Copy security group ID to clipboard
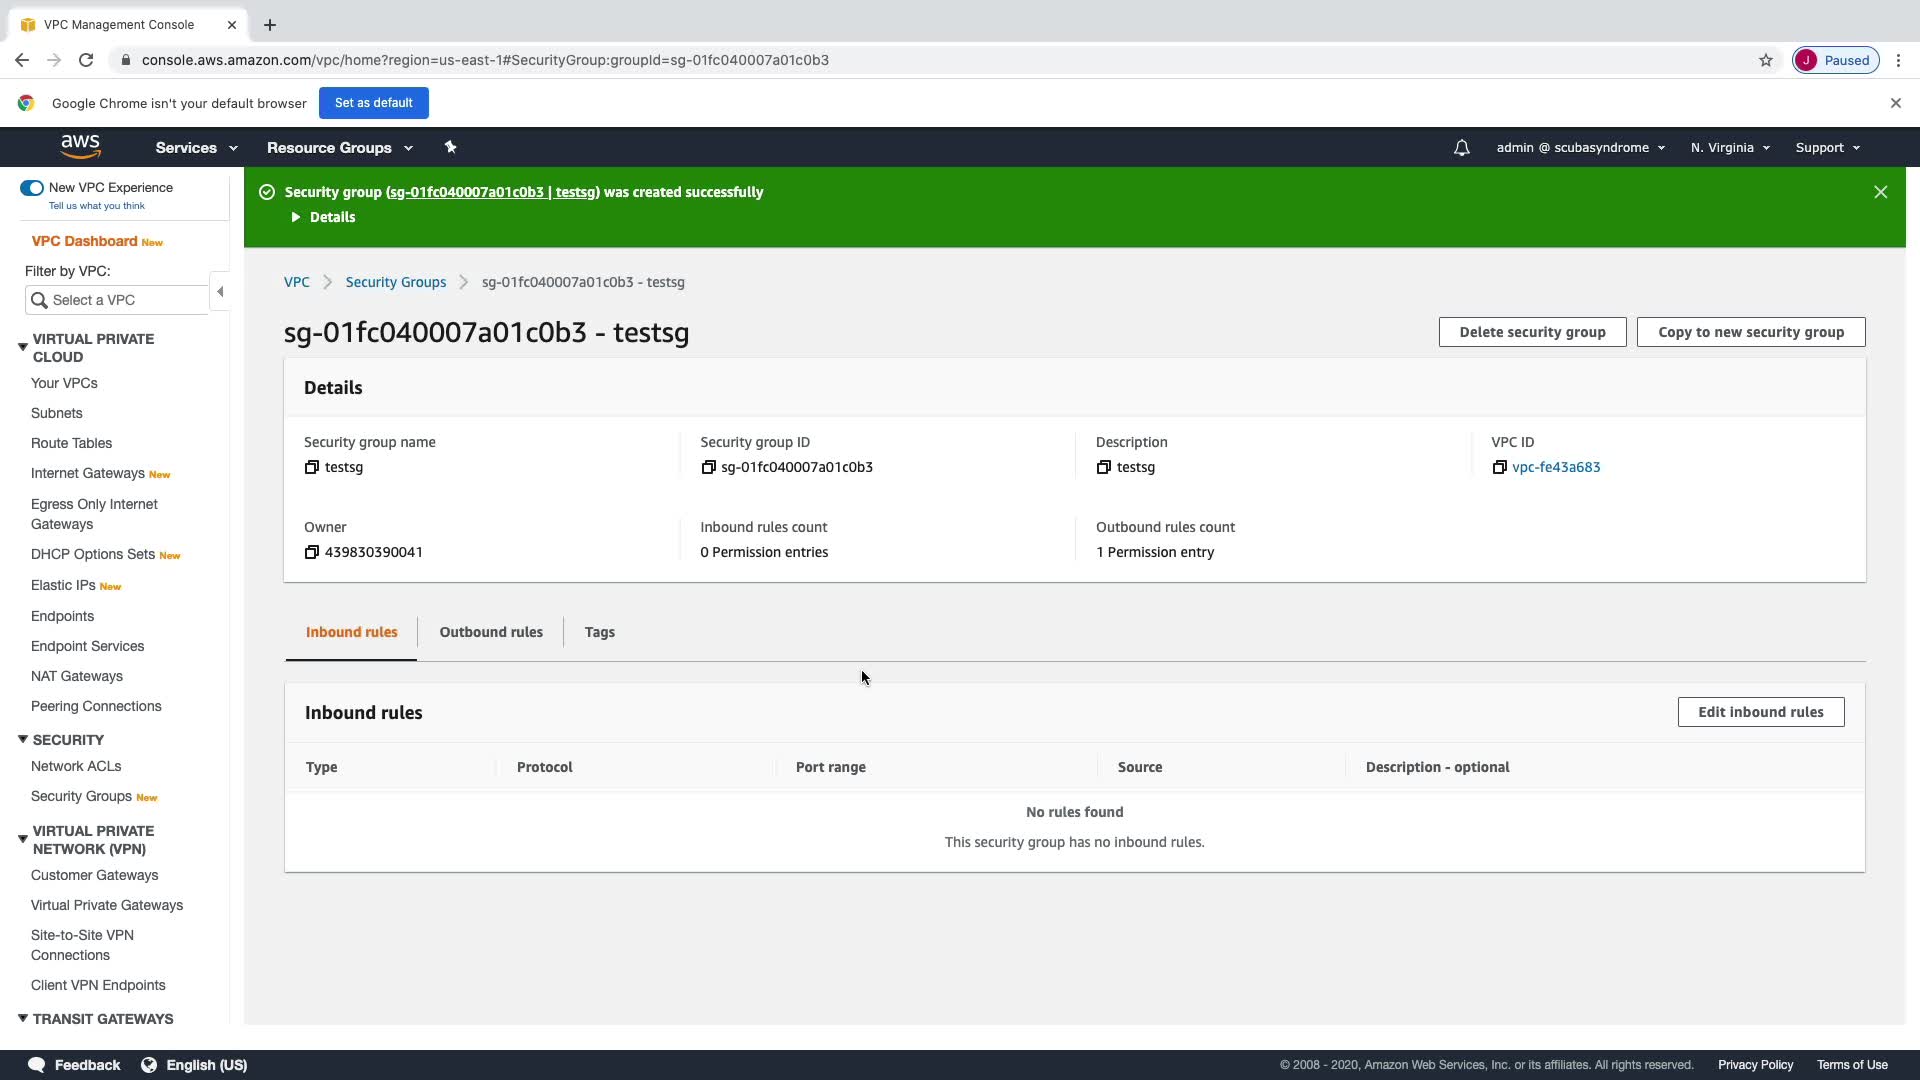Viewport: 1920px width, 1080px height. [708, 467]
